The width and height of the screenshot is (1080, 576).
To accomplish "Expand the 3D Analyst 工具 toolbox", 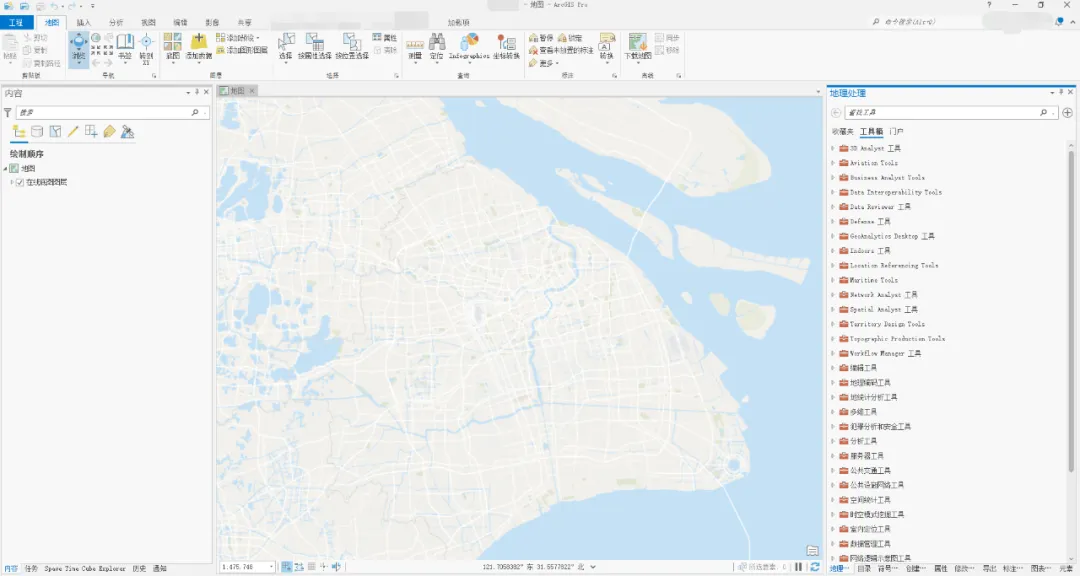I will click(x=833, y=148).
